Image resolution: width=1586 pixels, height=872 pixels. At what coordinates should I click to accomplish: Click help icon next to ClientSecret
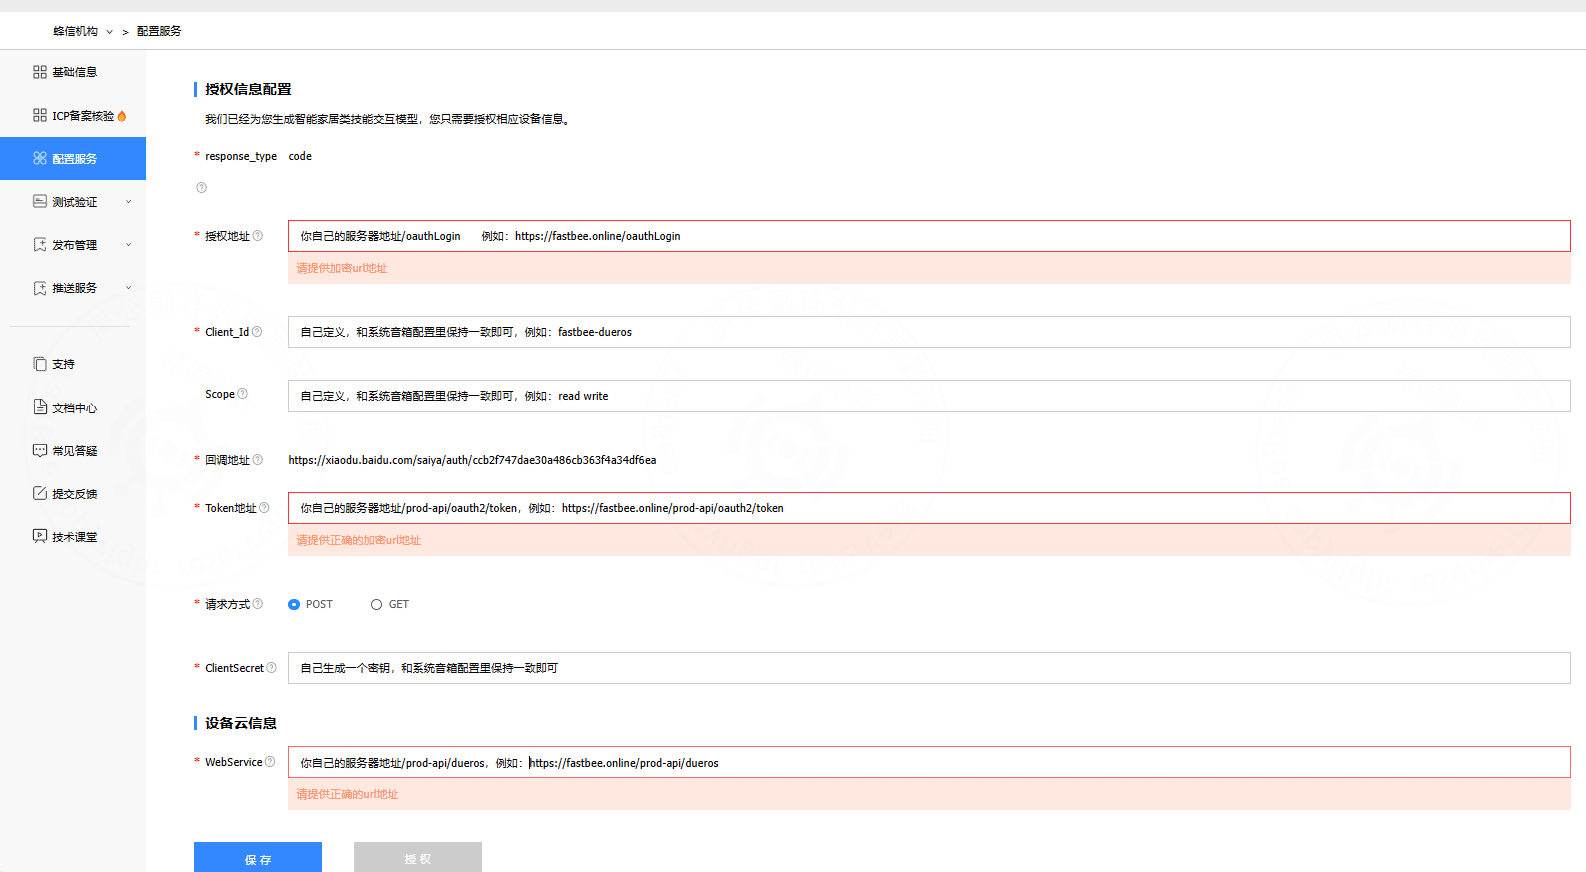(x=271, y=668)
